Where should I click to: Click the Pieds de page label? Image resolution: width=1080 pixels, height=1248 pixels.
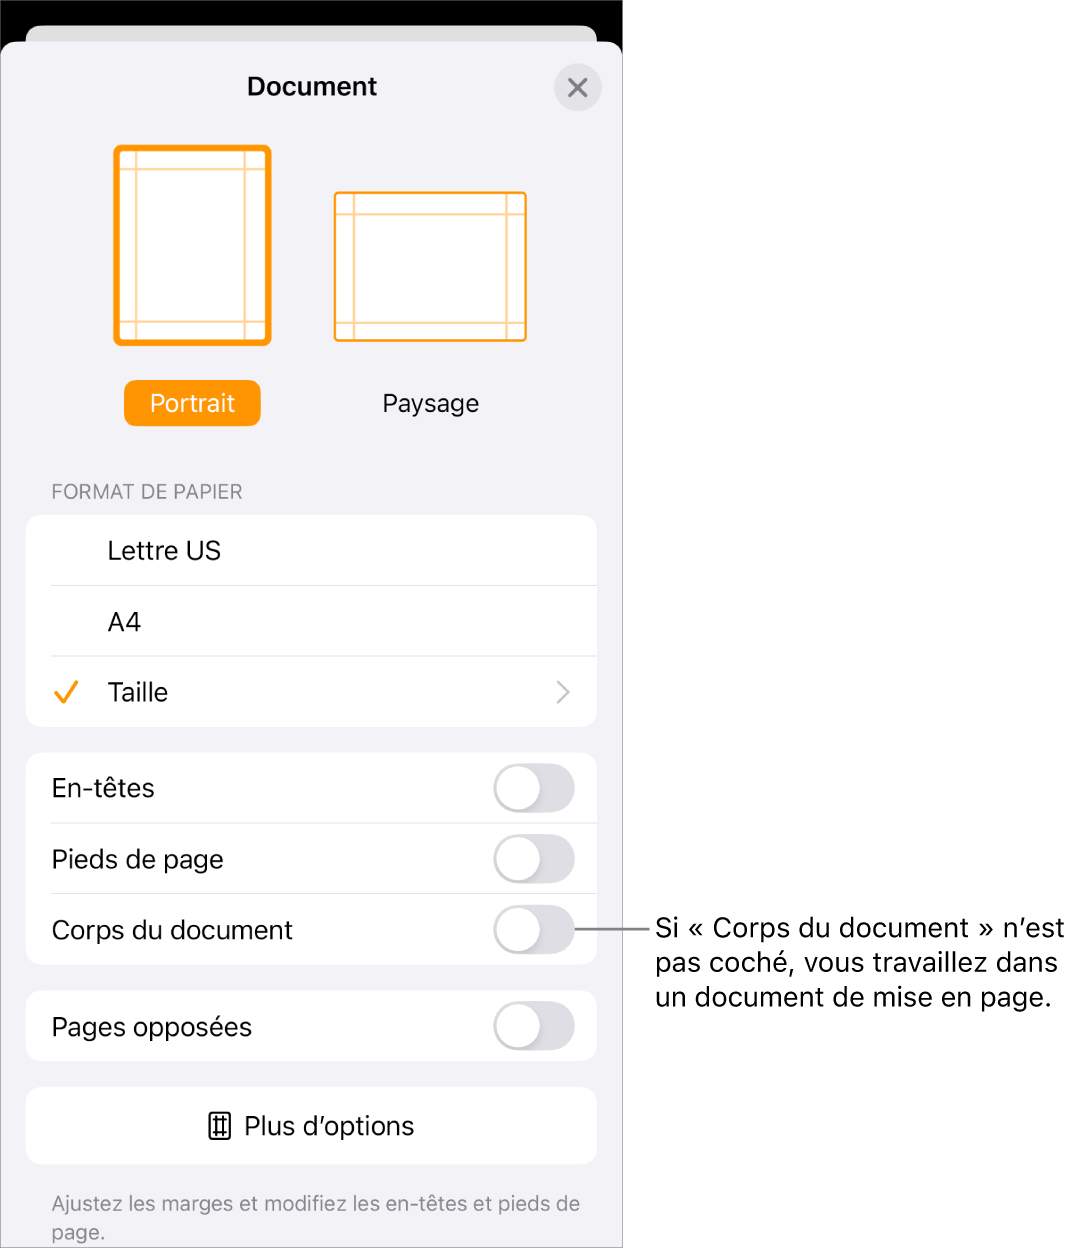138,859
